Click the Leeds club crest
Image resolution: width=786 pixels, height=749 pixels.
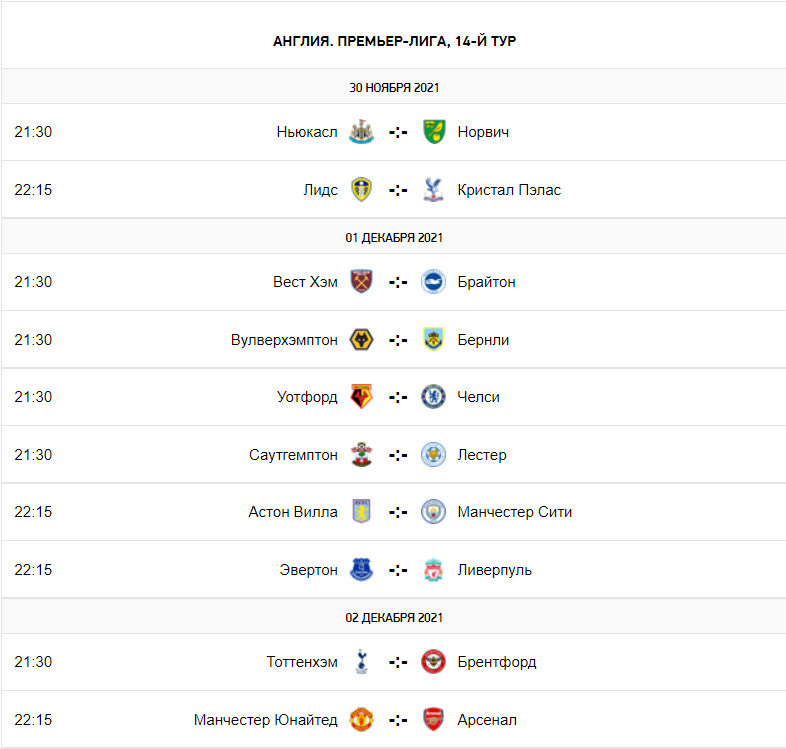[x=361, y=190]
